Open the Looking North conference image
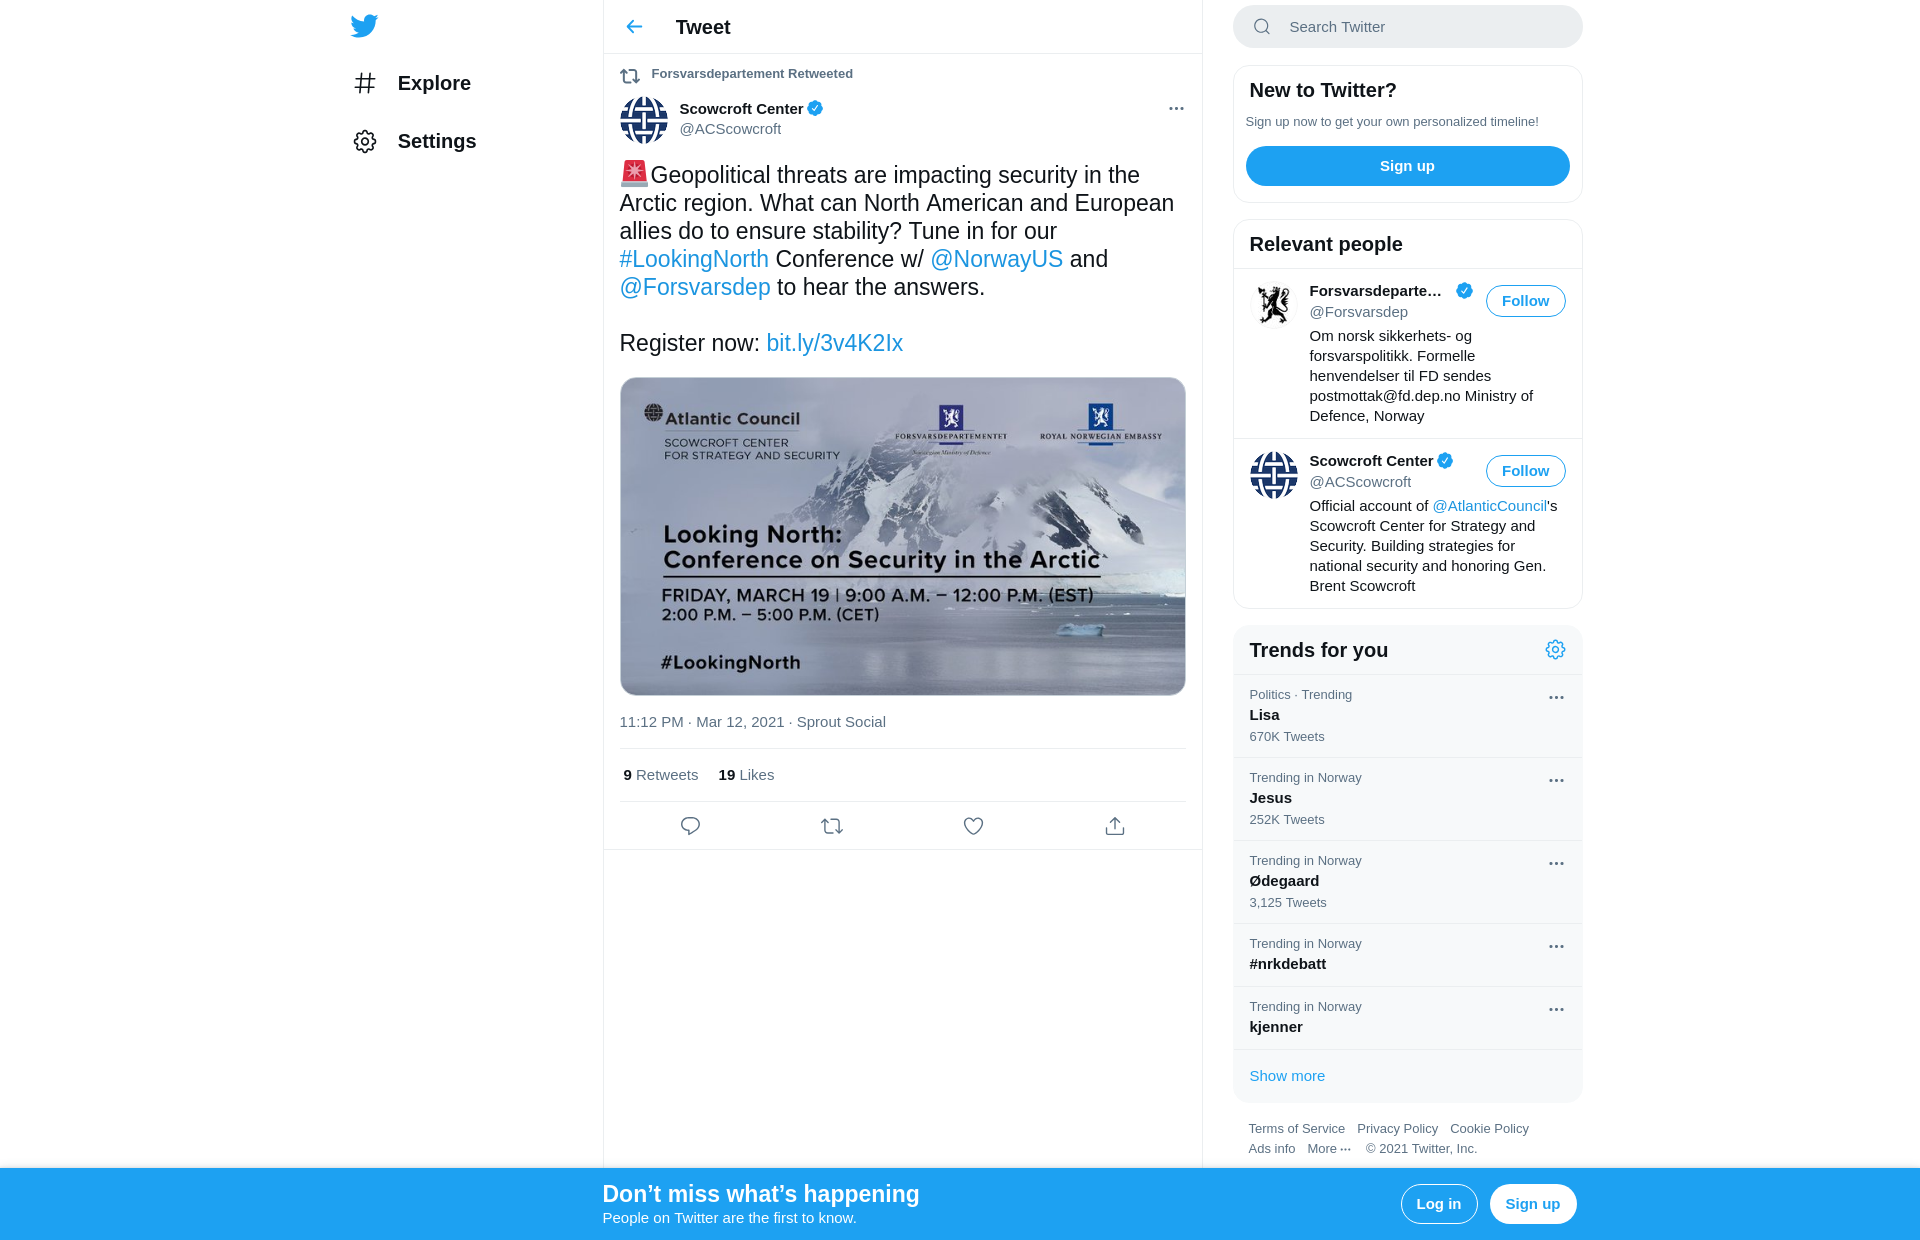The height and width of the screenshot is (1240, 1920). click(x=903, y=536)
